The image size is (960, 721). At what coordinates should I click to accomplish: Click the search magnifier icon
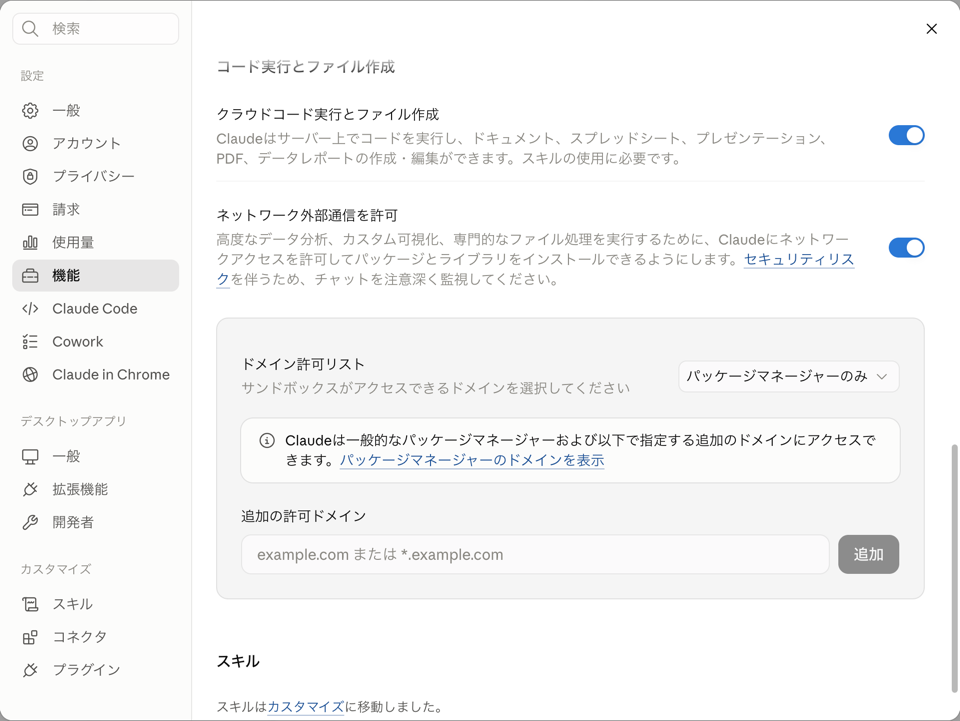[30, 29]
